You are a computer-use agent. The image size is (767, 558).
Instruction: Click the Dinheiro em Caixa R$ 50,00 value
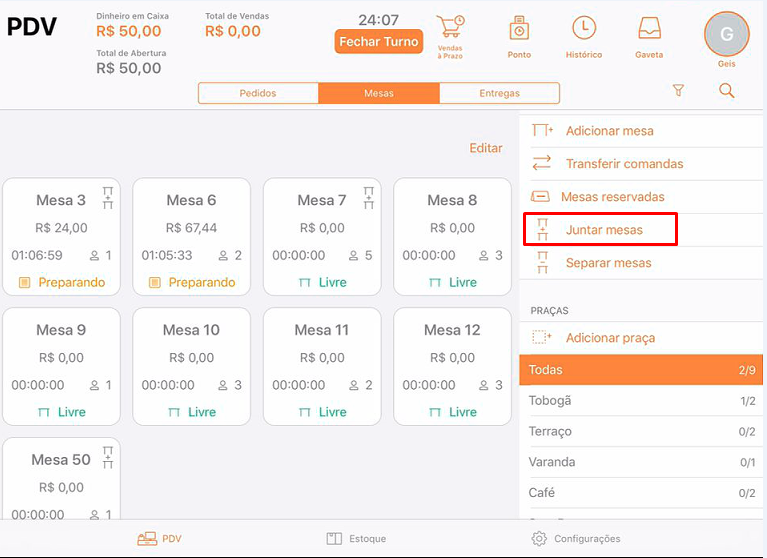[129, 31]
